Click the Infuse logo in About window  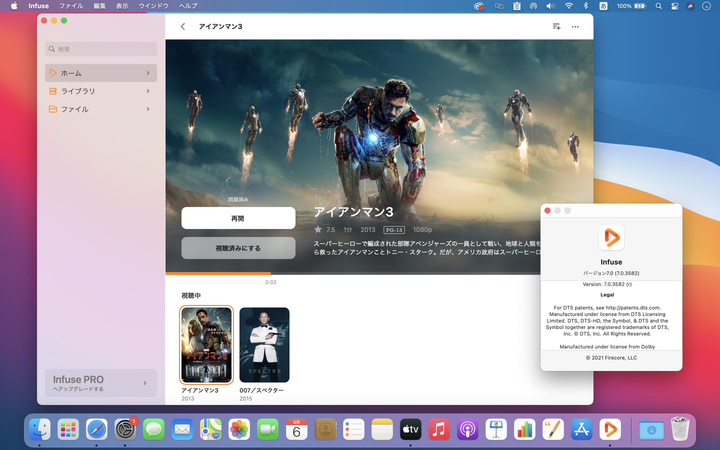(x=611, y=237)
